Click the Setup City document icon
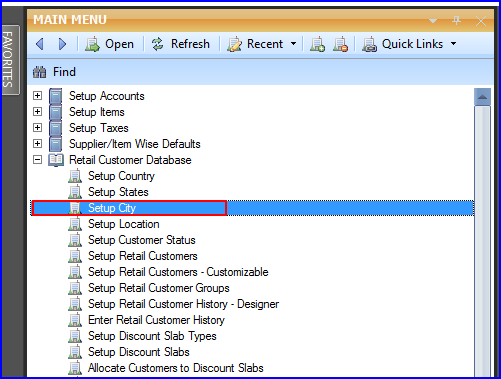This screenshot has height=379, width=501. tap(75, 208)
